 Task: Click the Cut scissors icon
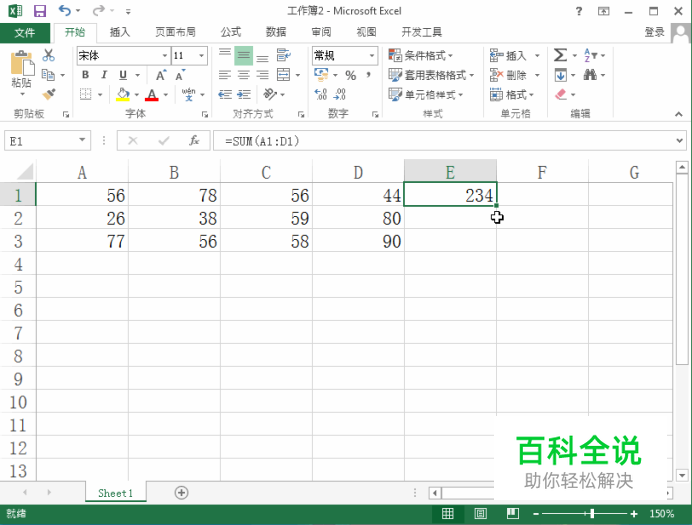point(49,55)
